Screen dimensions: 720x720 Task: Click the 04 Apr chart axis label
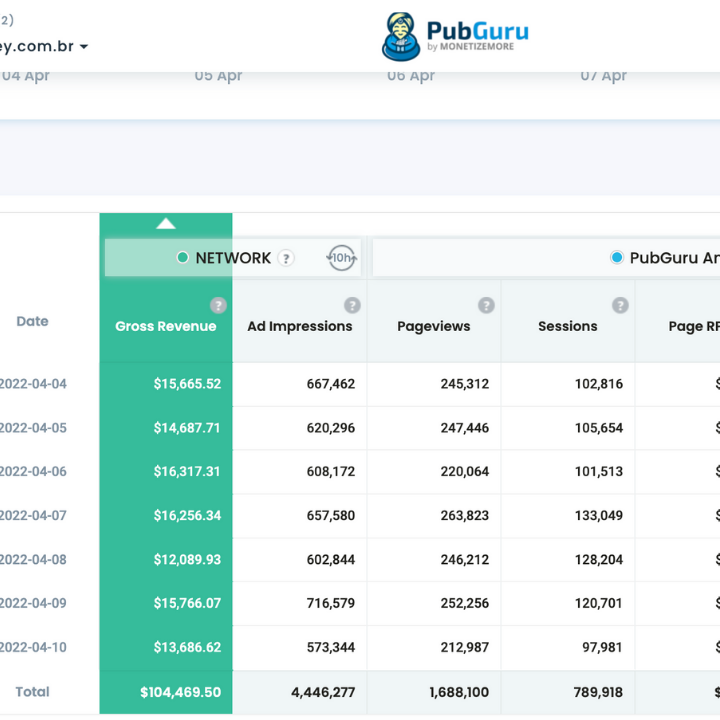click(25, 76)
